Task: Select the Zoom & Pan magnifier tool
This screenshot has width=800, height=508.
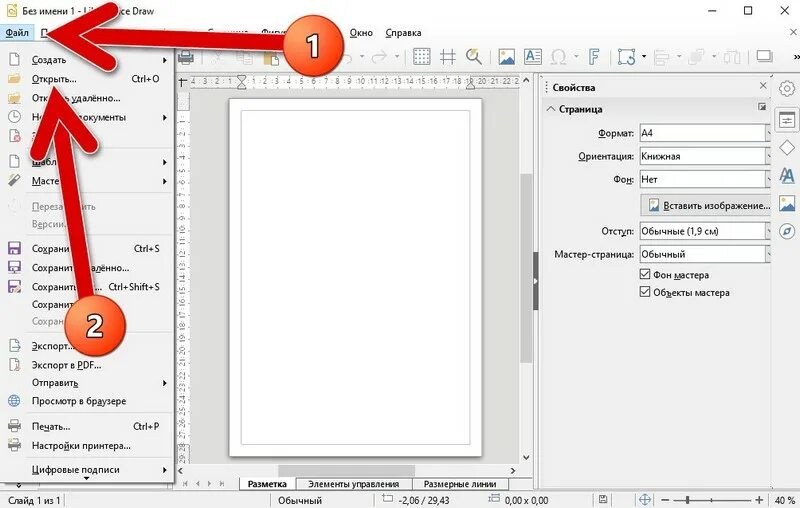Action: (x=474, y=57)
